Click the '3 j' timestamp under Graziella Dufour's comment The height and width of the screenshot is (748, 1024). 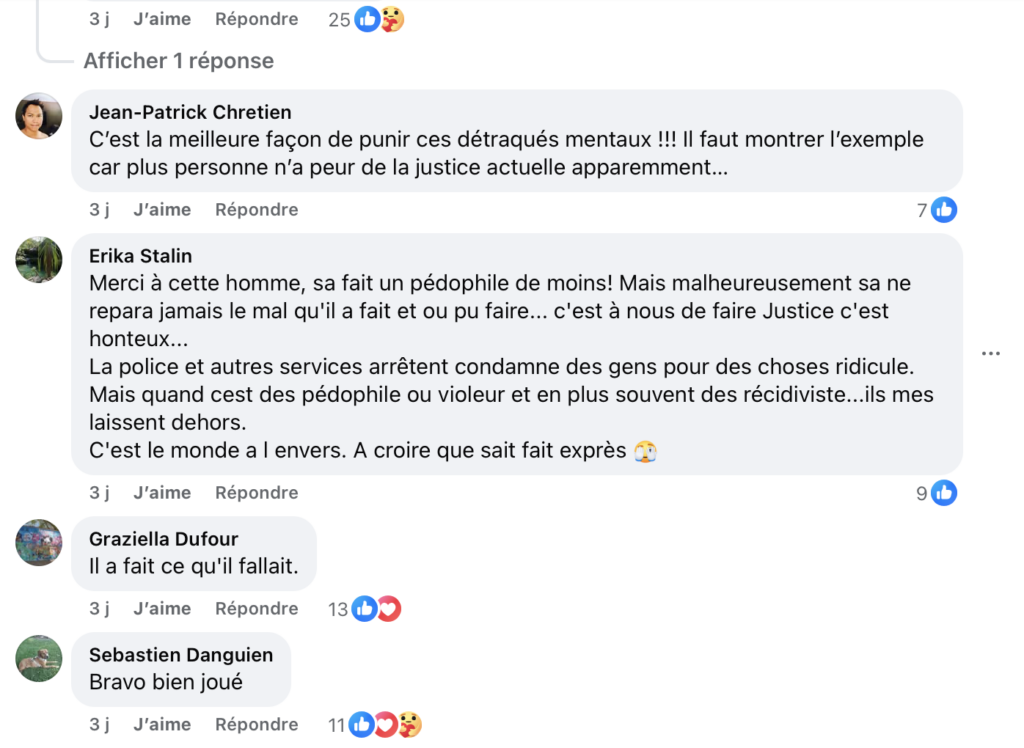coord(99,608)
